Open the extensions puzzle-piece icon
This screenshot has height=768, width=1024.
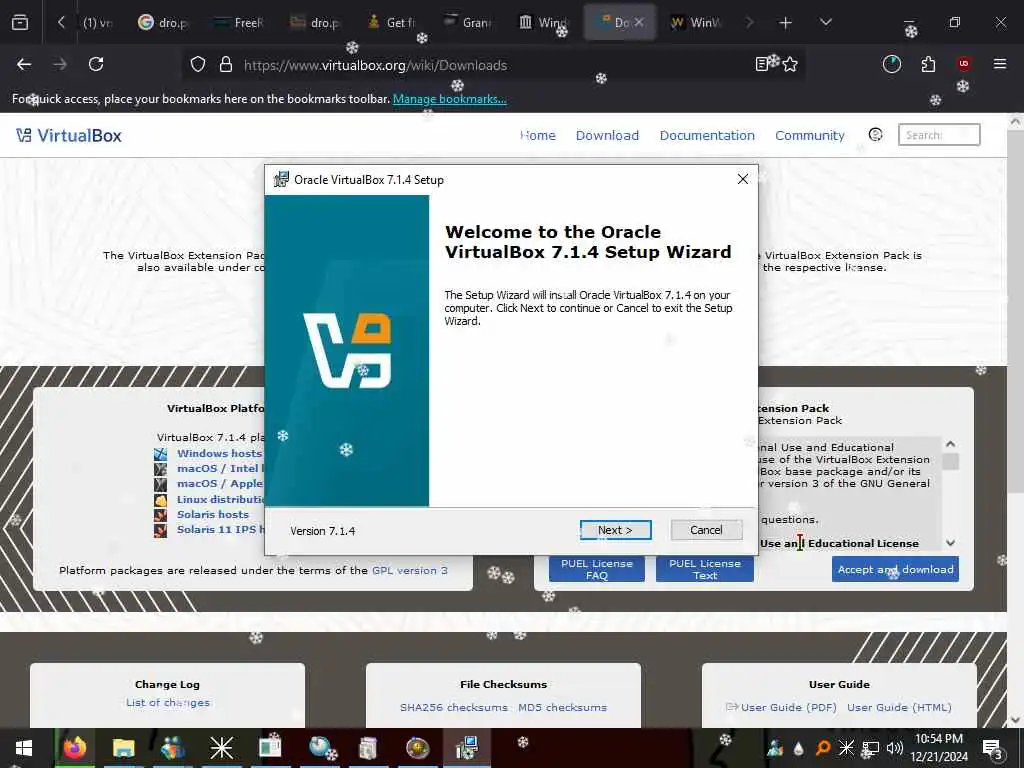click(x=928, y=64)
